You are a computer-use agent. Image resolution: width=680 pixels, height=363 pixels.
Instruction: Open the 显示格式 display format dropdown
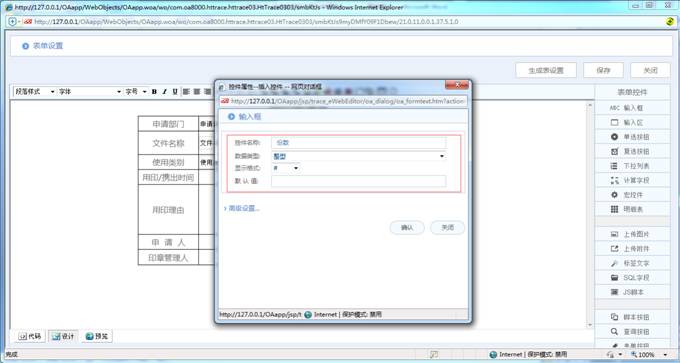[285, 168]
